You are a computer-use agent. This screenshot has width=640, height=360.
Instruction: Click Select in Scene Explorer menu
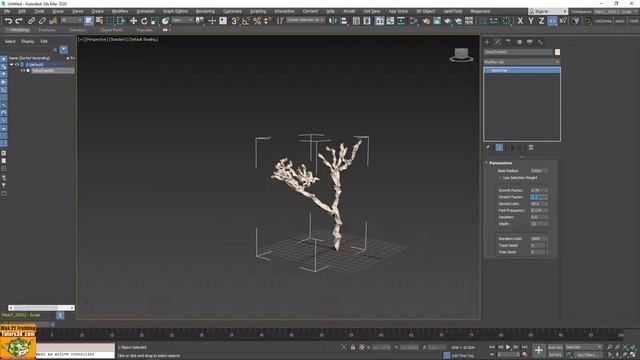(10, 41)
